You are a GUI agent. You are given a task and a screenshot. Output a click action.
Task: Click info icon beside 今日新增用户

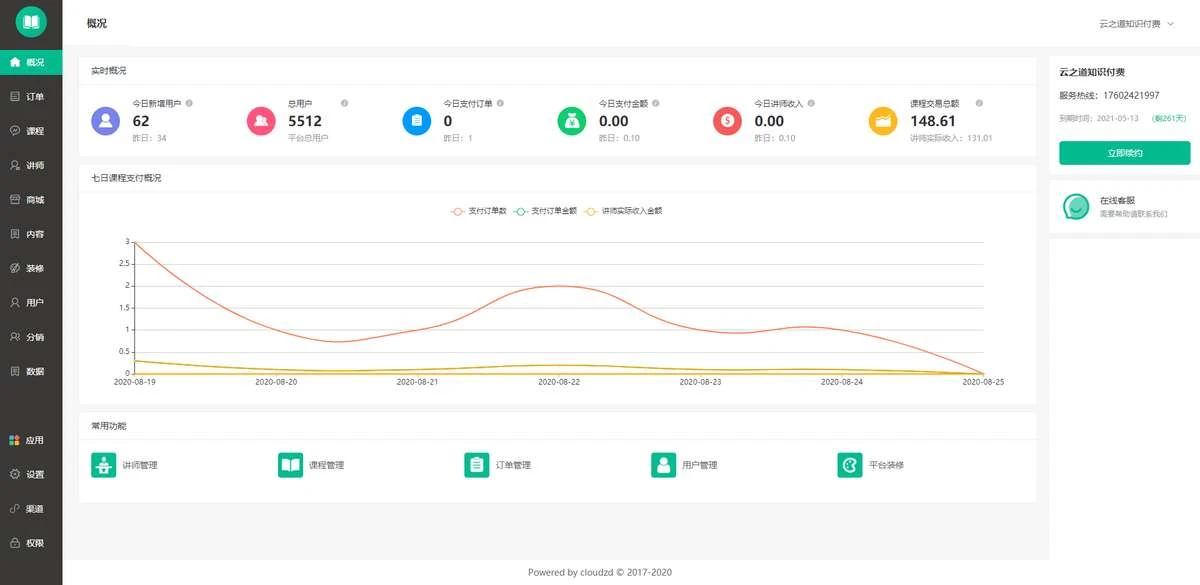[x=189, y=103]
